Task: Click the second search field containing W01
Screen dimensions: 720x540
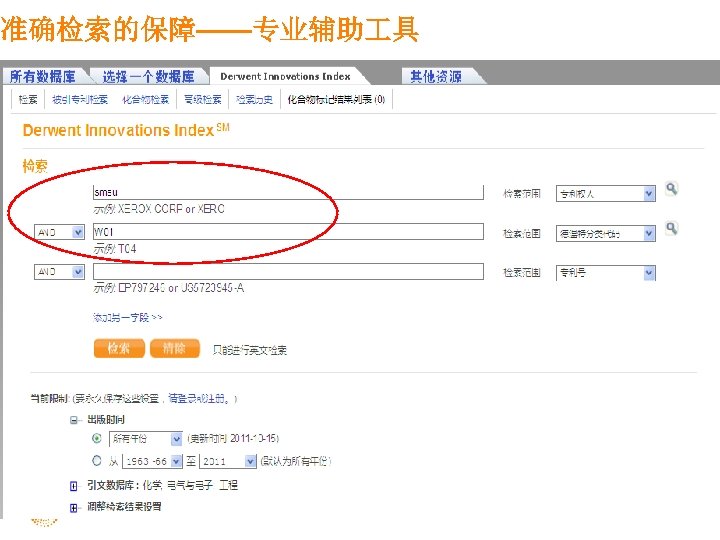Action: tap(288, 231)
